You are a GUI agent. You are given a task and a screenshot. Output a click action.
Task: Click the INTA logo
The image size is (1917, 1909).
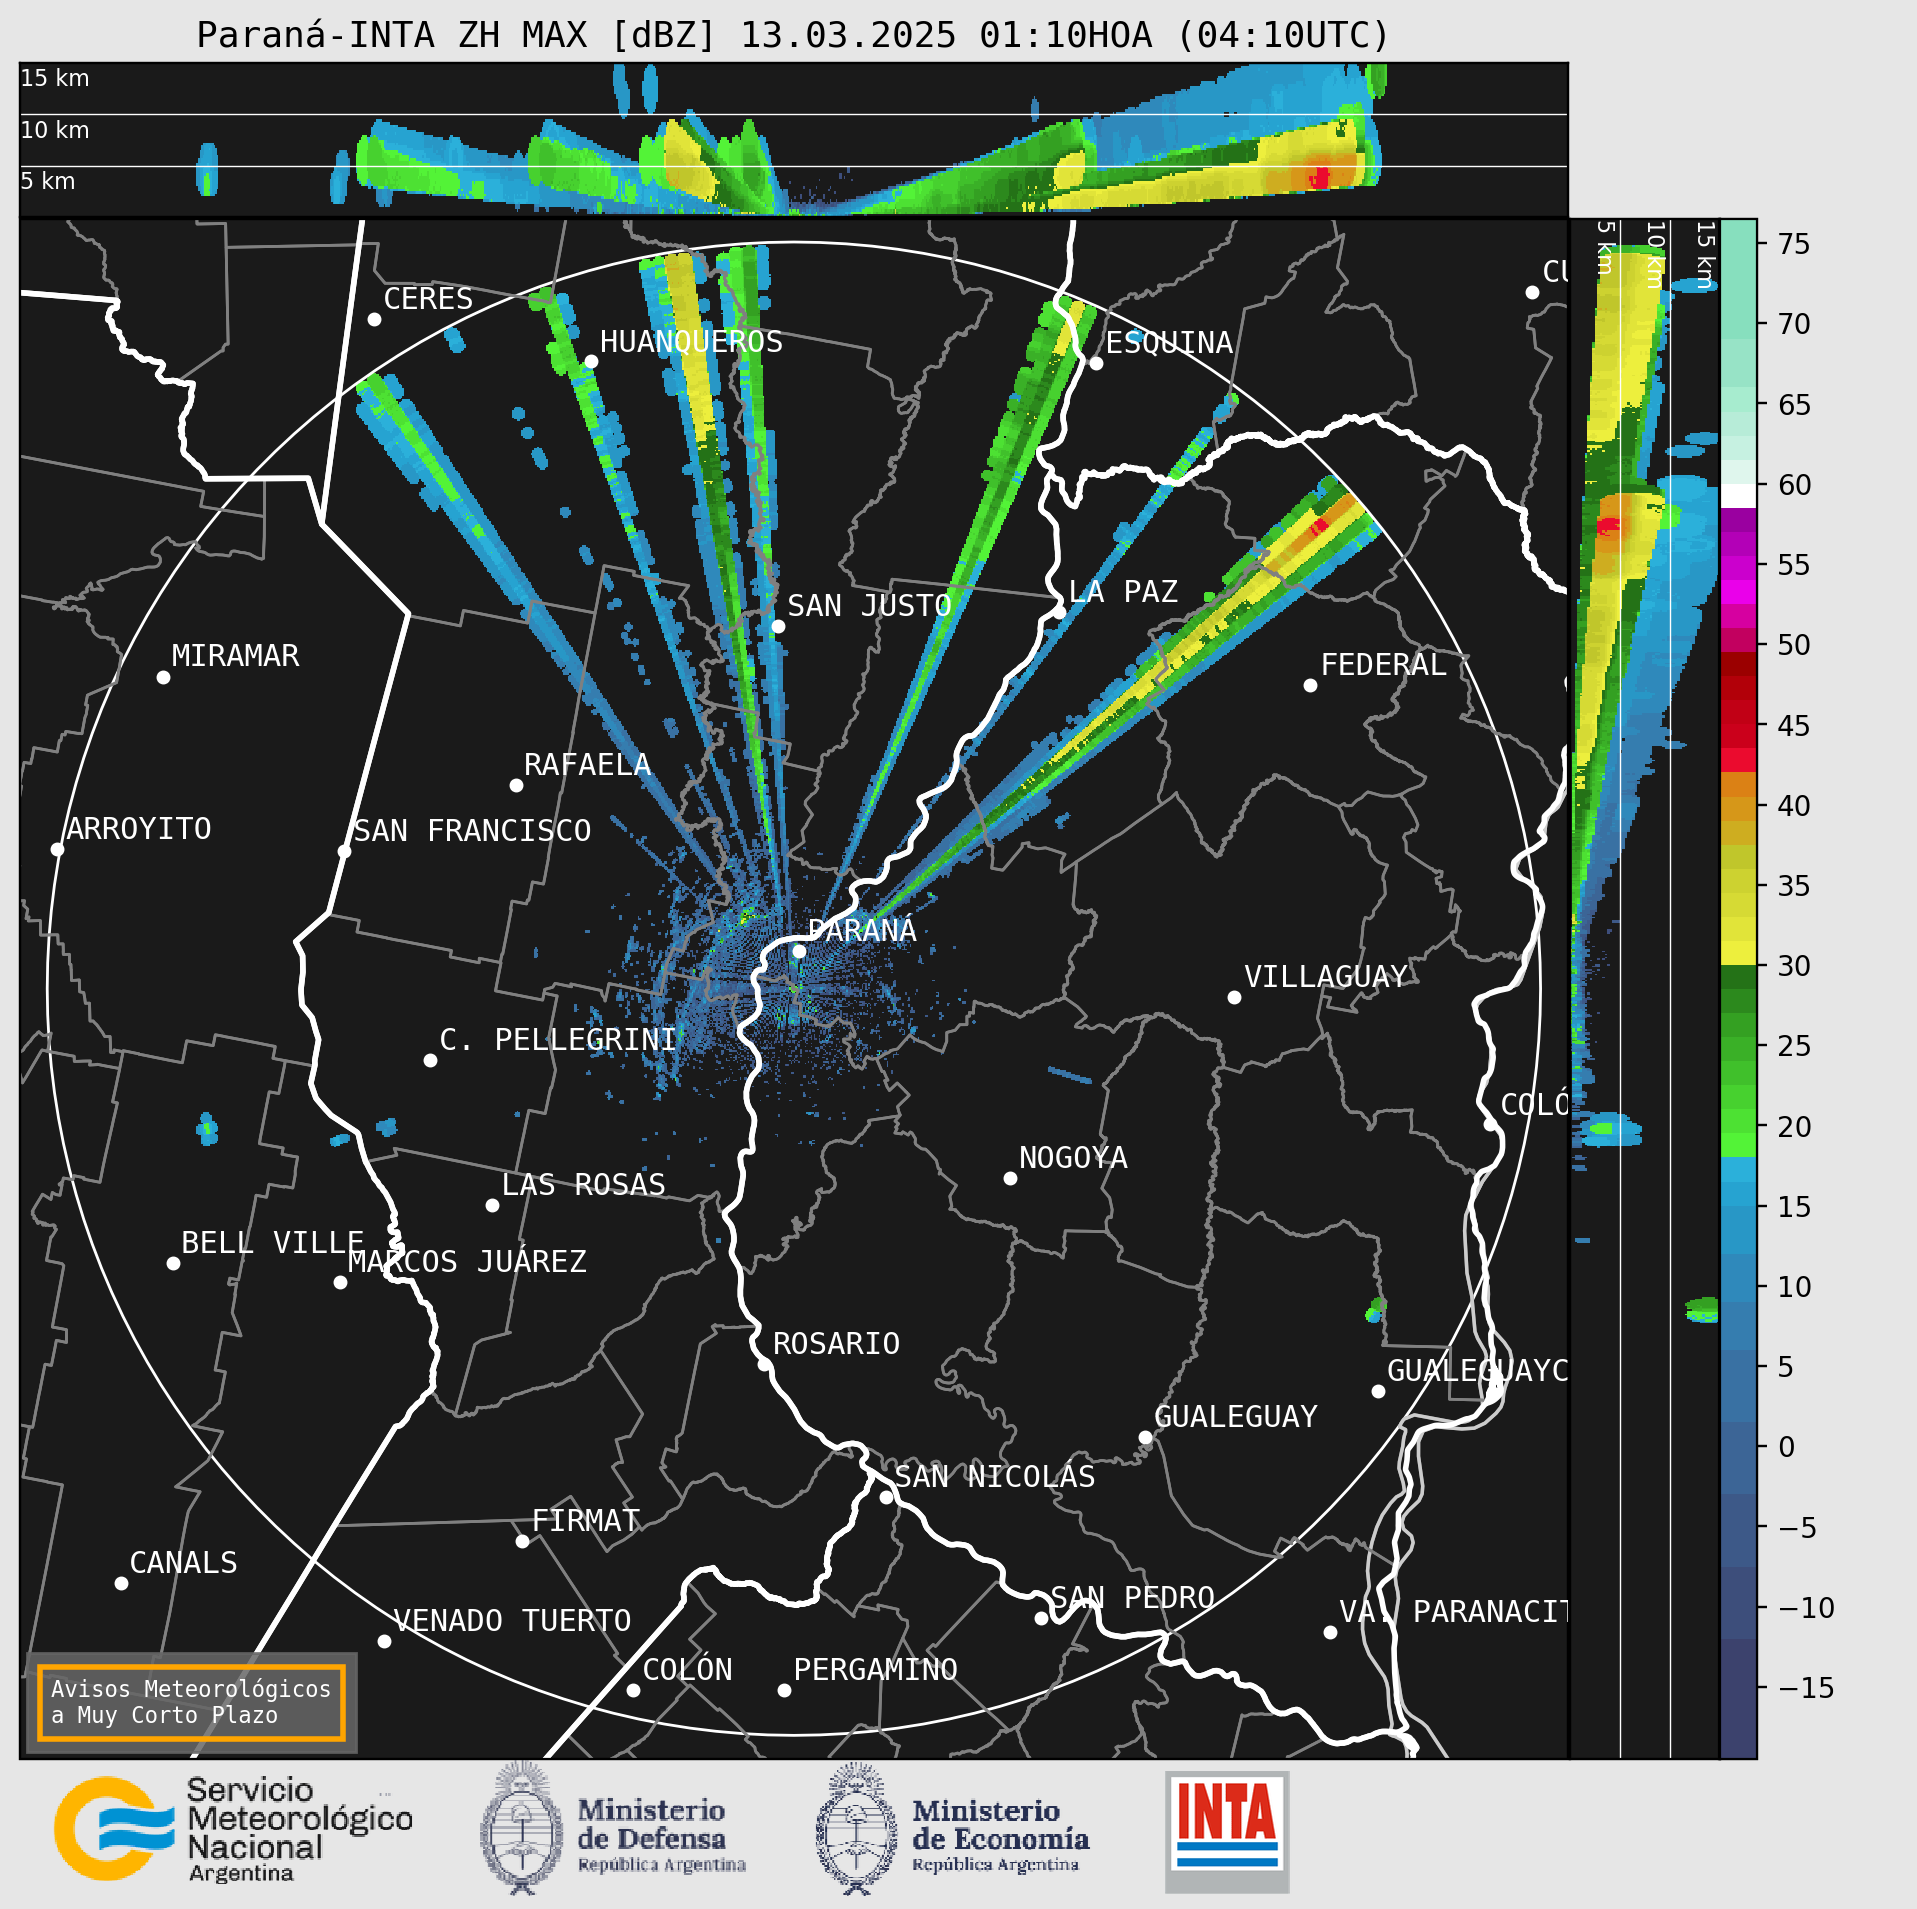pyautogui.click(x=1227, y=1832)
